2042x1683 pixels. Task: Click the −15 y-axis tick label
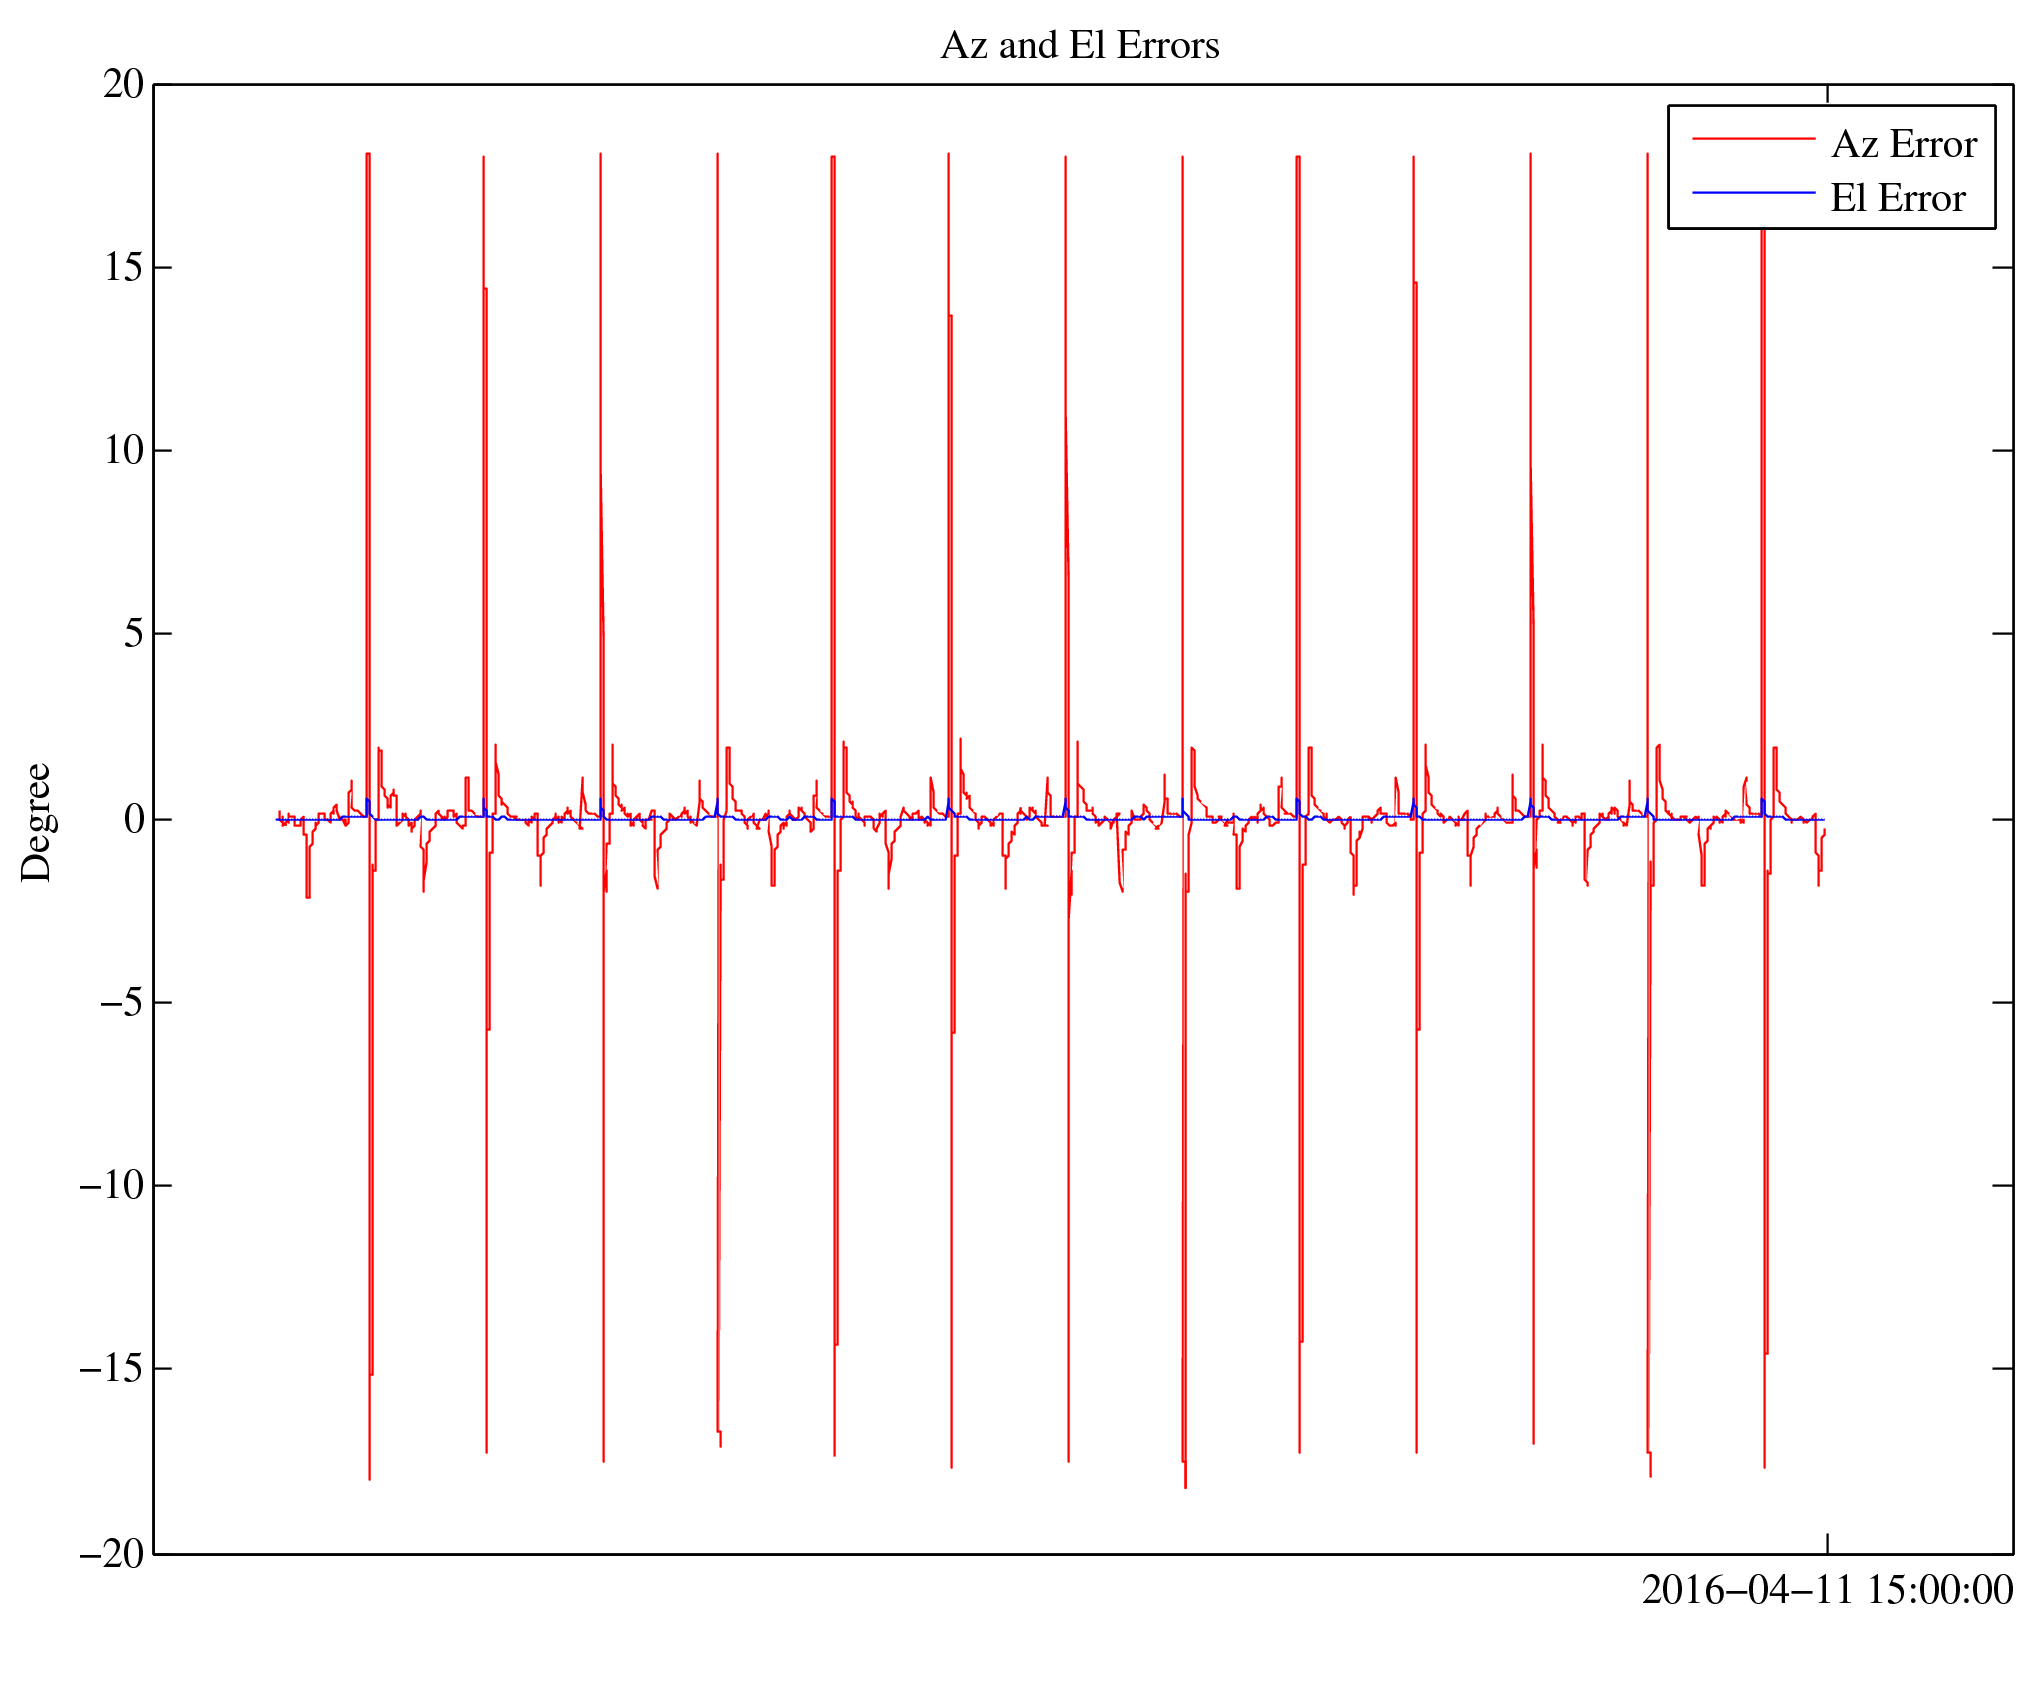click(112, 1369)
